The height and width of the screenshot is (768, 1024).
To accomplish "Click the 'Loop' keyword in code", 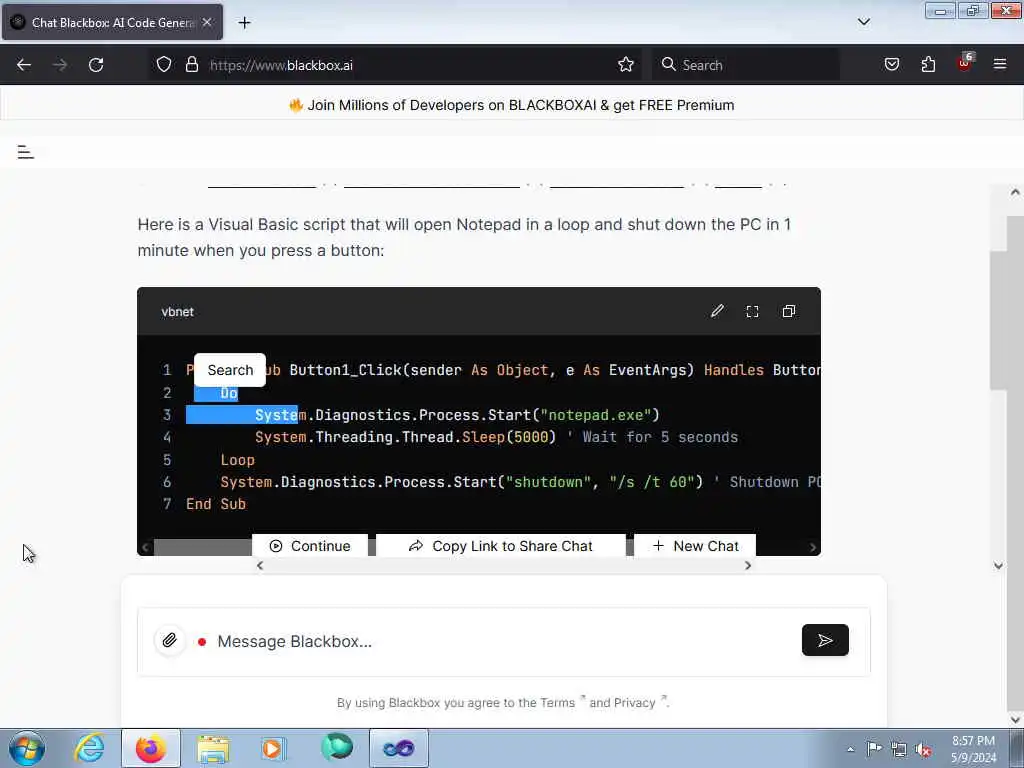I will pyautogui.click(x=238, y=460).
